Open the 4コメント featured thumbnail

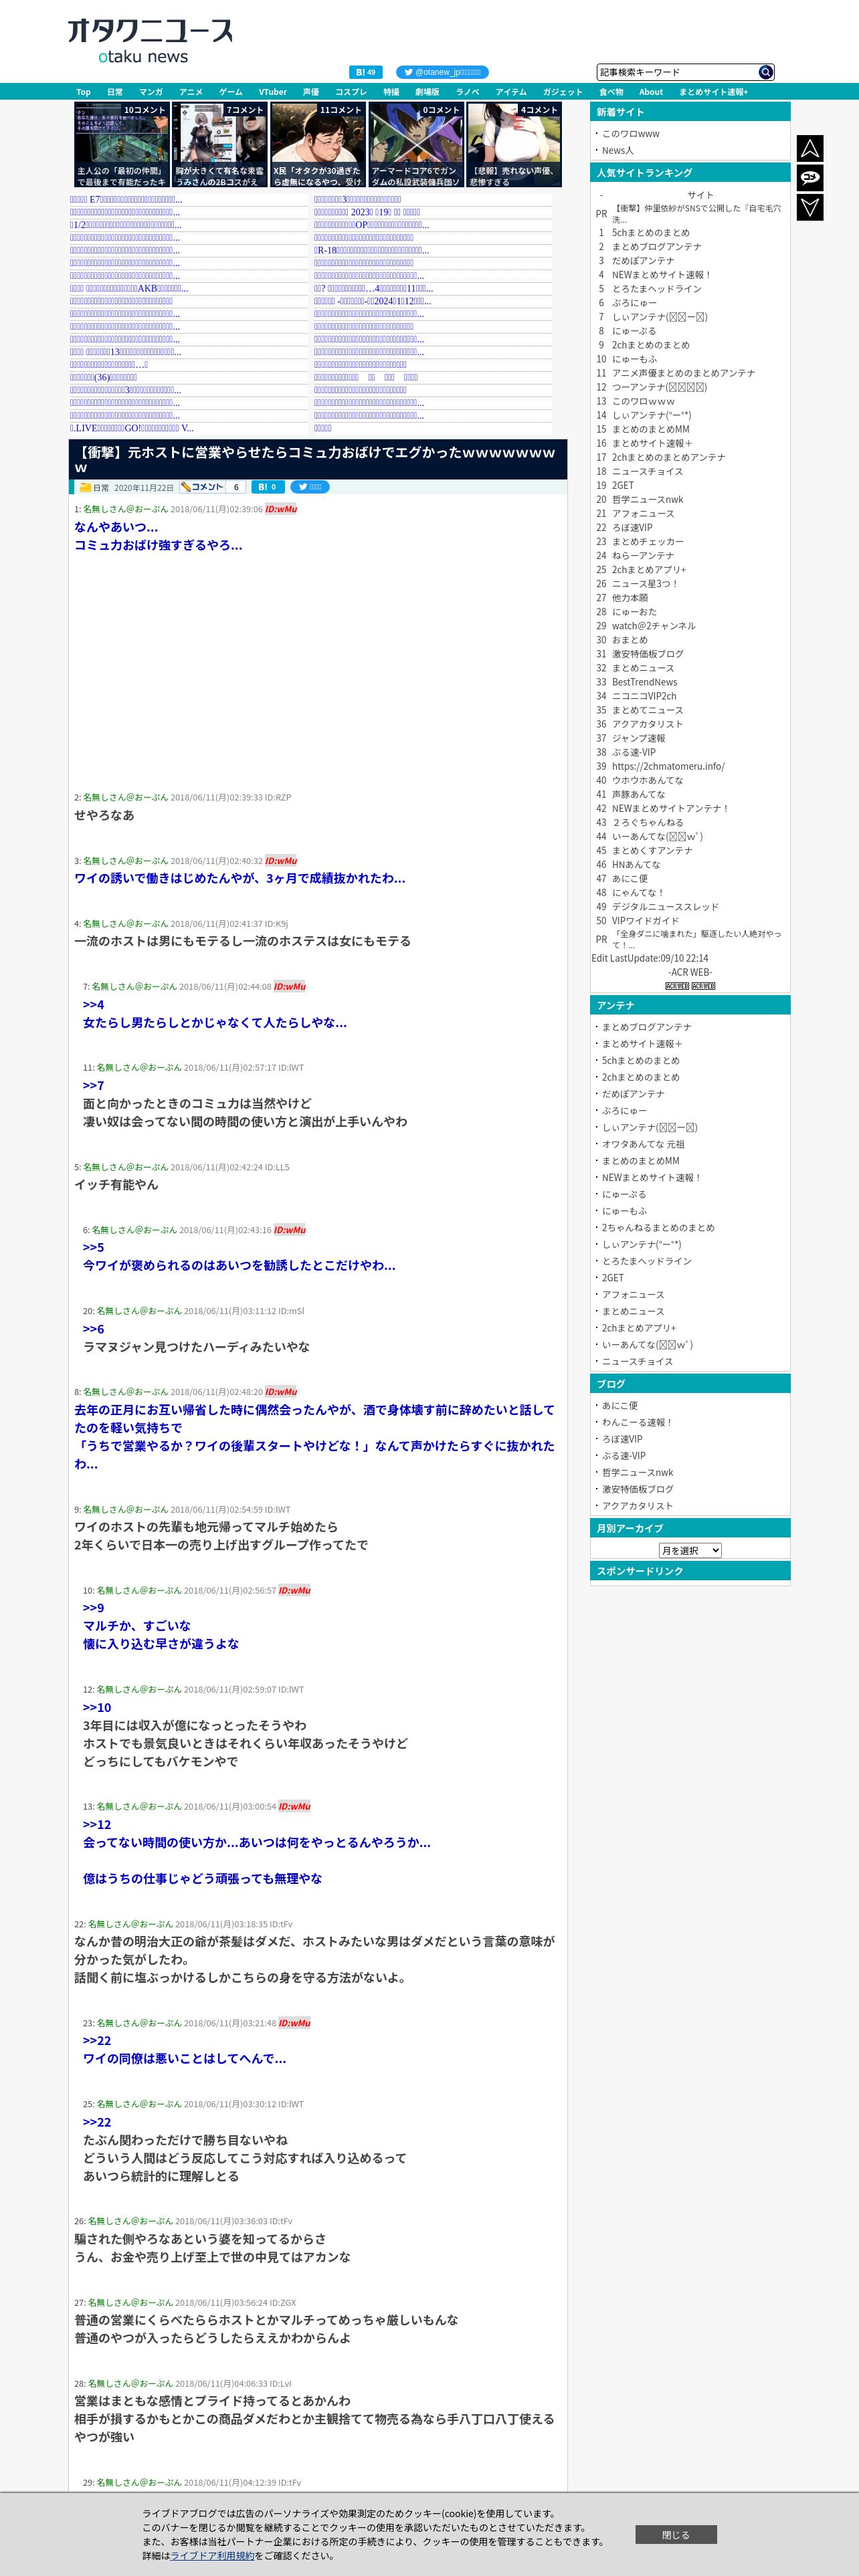tap(513, 145)
